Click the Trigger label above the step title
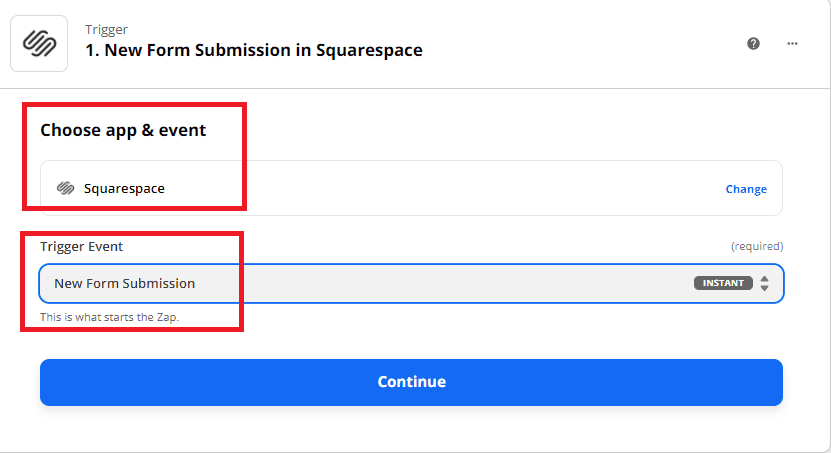831x453 pixels. (x=106, y=30)
